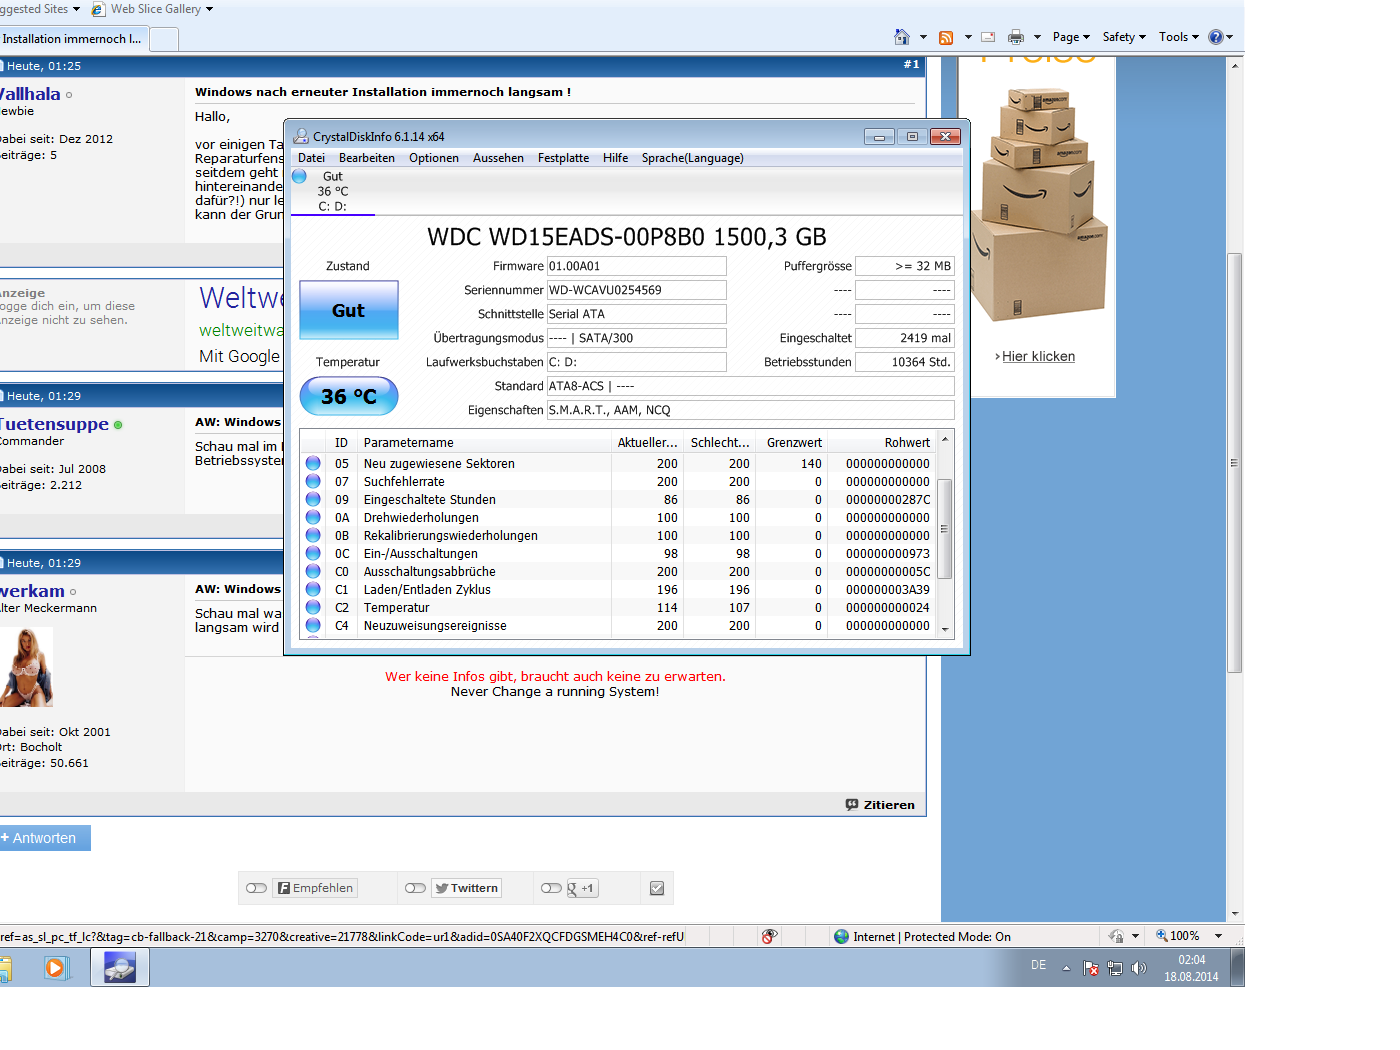
Task: Show hidden tray icons arrow
Action: (1066, 968)
